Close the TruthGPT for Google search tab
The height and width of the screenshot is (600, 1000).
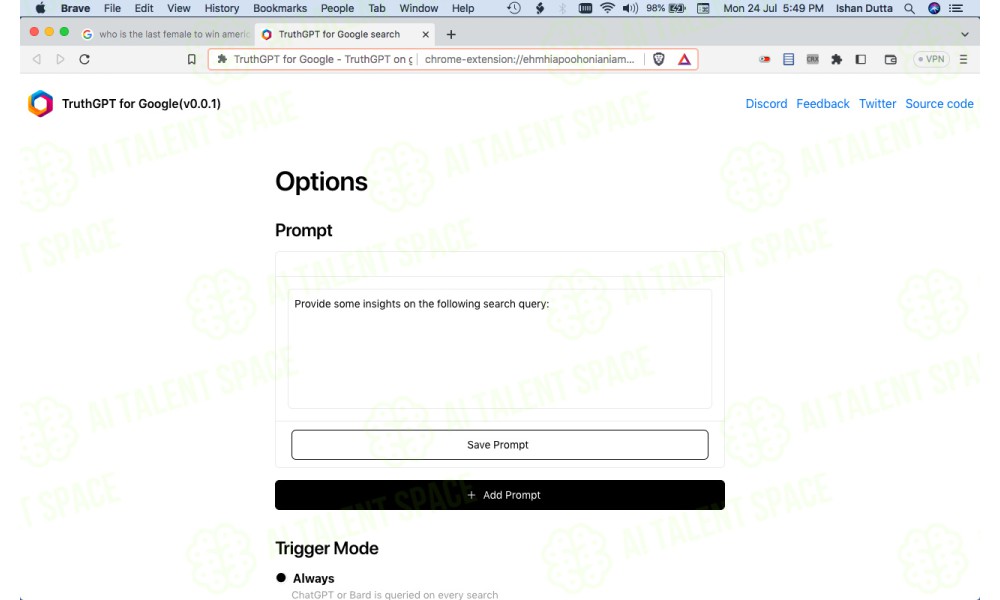click(x=425, y=34)
